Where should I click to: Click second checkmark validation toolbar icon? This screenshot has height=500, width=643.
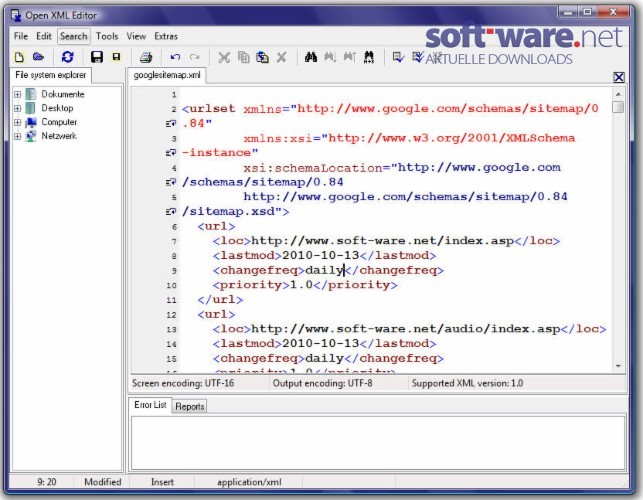tap(418, 57)
